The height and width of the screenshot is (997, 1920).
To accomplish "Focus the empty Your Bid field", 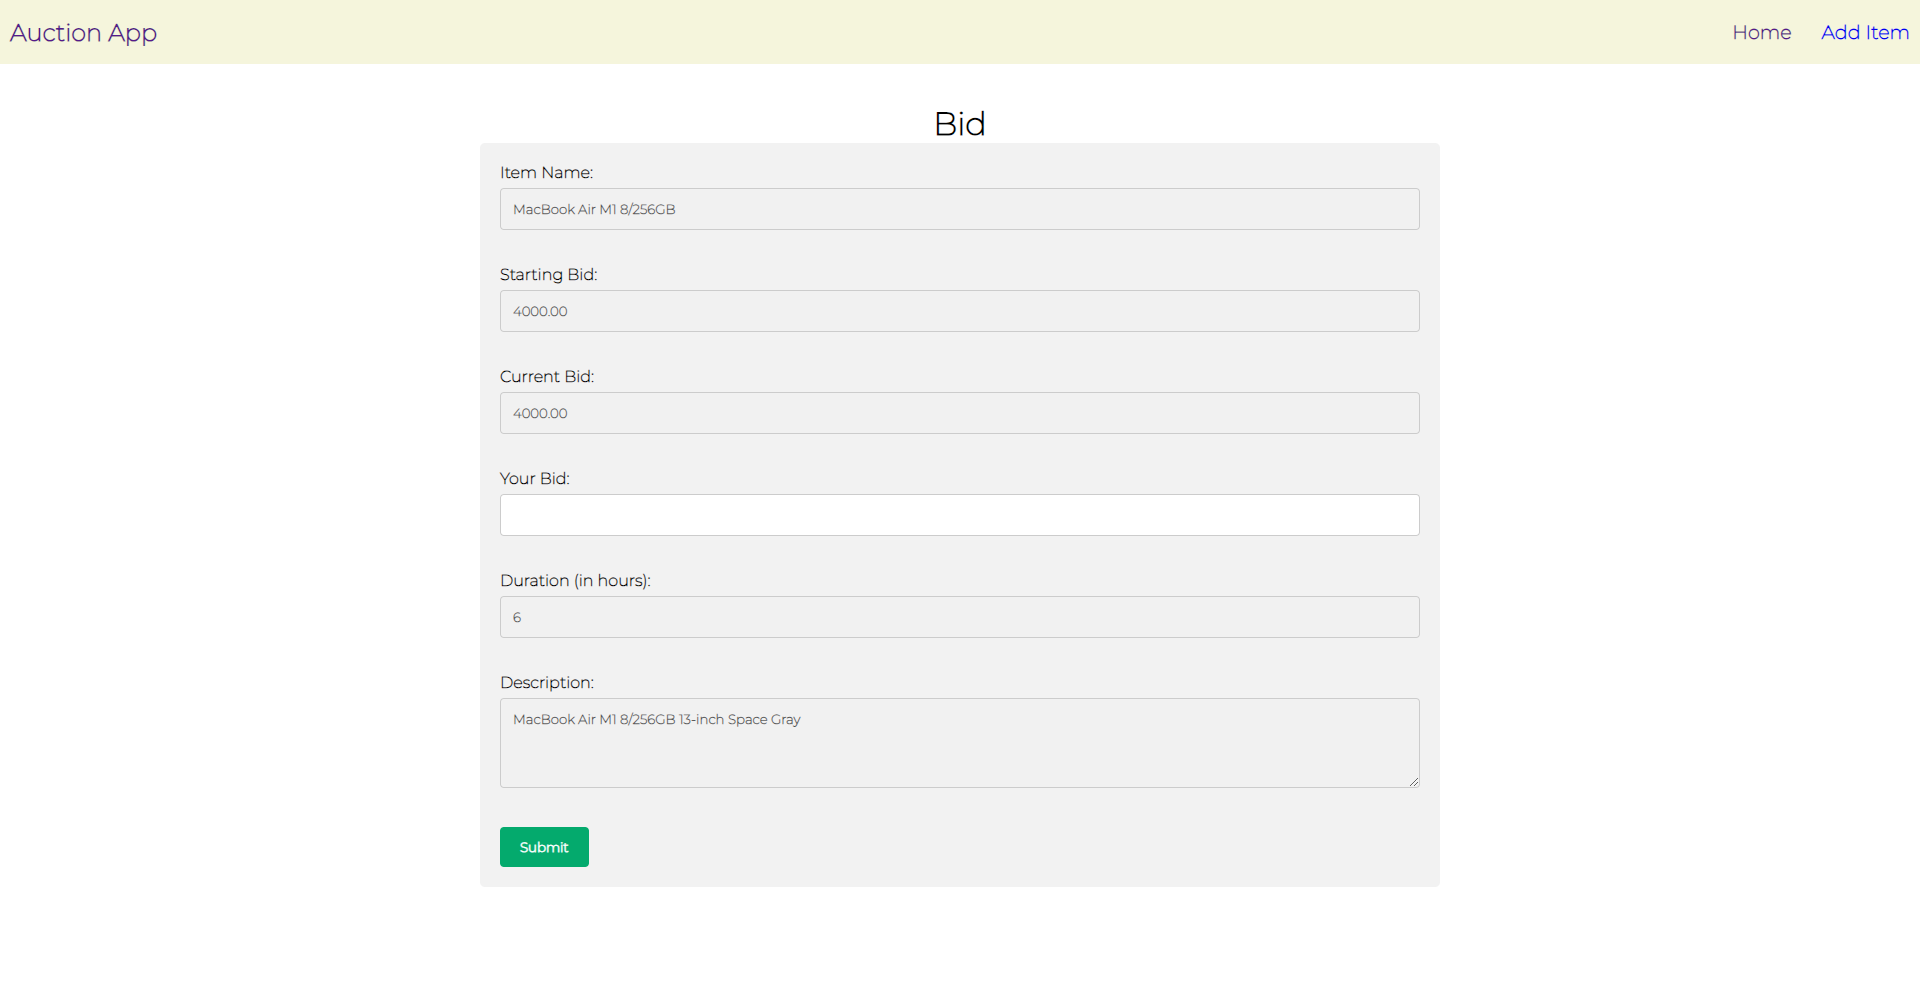I will pos(959,515).
